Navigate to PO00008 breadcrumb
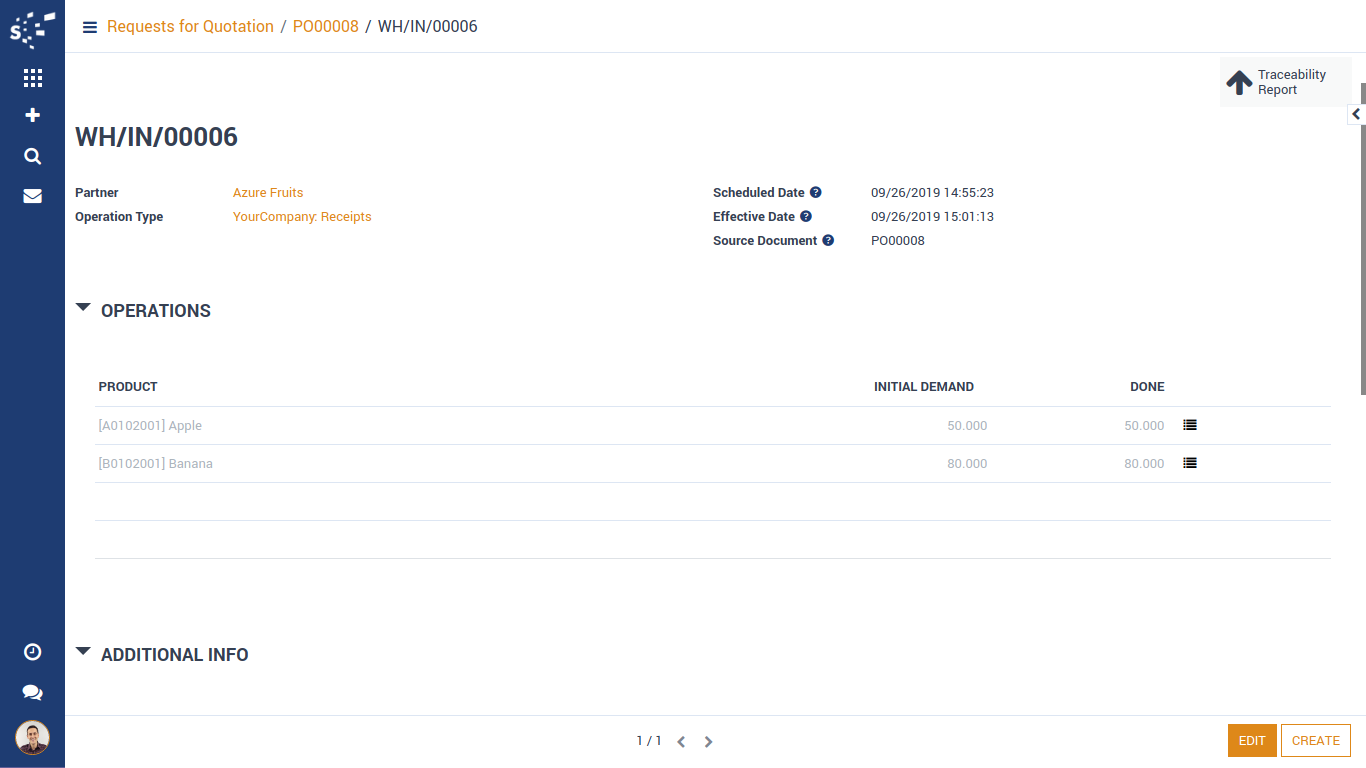Viewport: 1366px width, 768px height. coord(325,27)
